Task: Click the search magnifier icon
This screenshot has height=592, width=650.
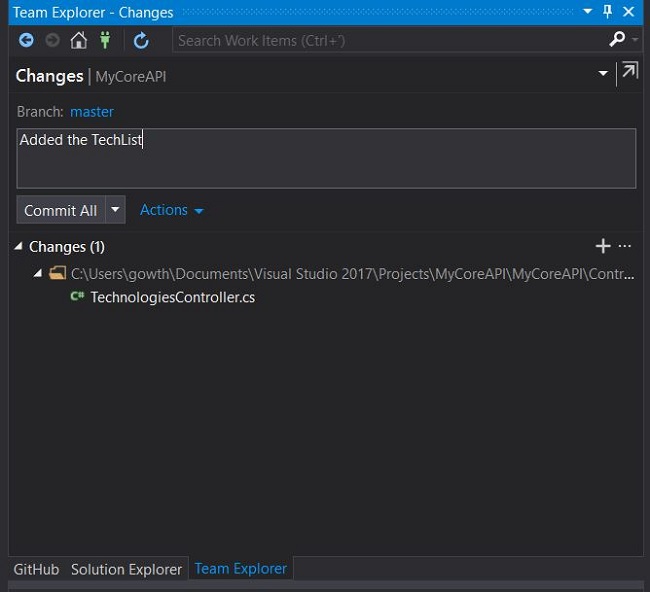Action: tap(617, 40)
